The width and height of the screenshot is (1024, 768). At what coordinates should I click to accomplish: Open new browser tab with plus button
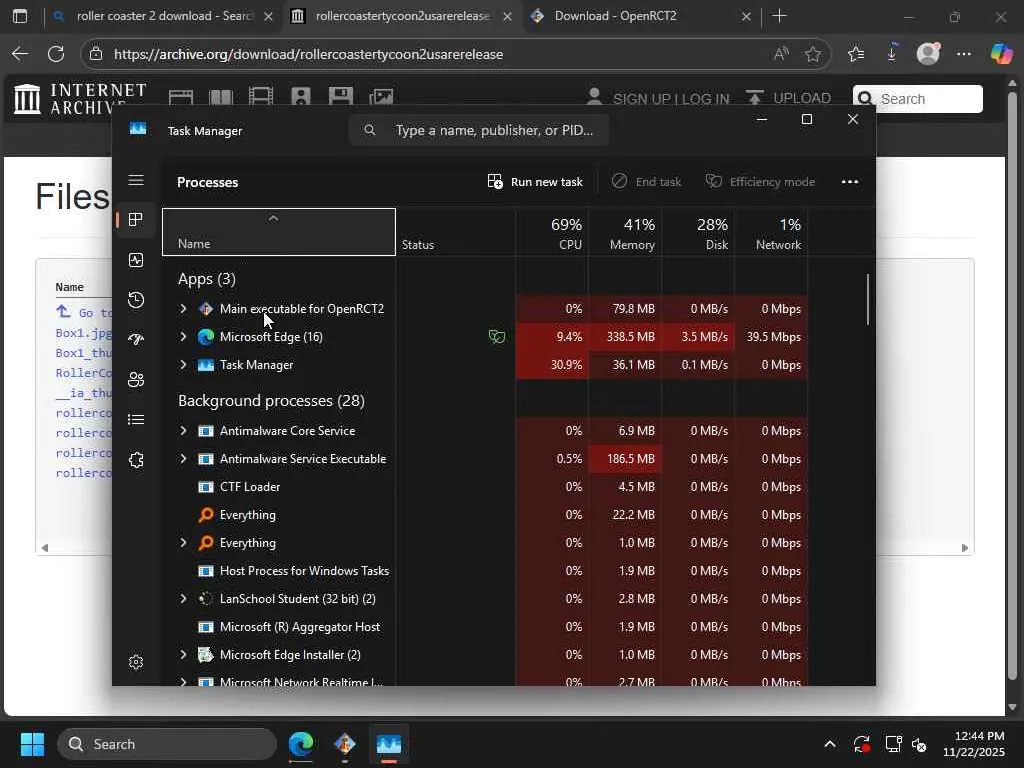point(779,16)
